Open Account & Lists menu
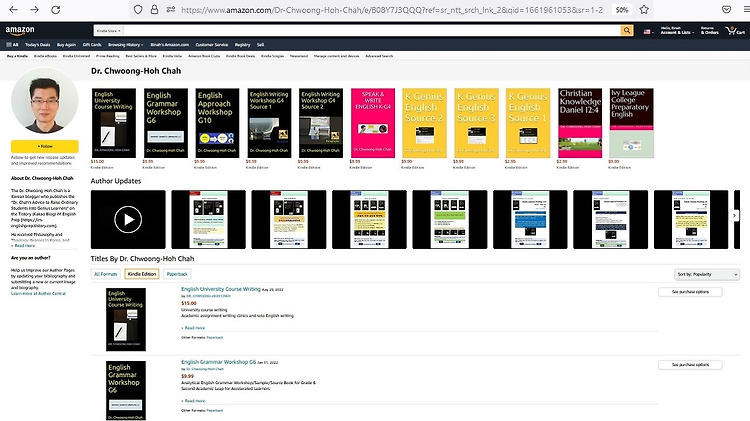Image resolution: width=750 pixels, height=421 pixels. pyautogui.click(x=676, y=31)
